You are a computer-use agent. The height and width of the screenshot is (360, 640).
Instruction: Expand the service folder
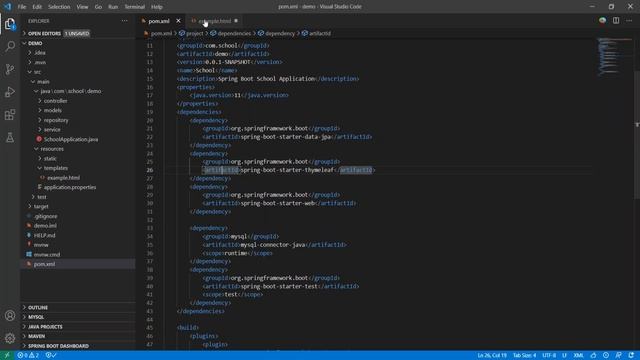(78, 129)
